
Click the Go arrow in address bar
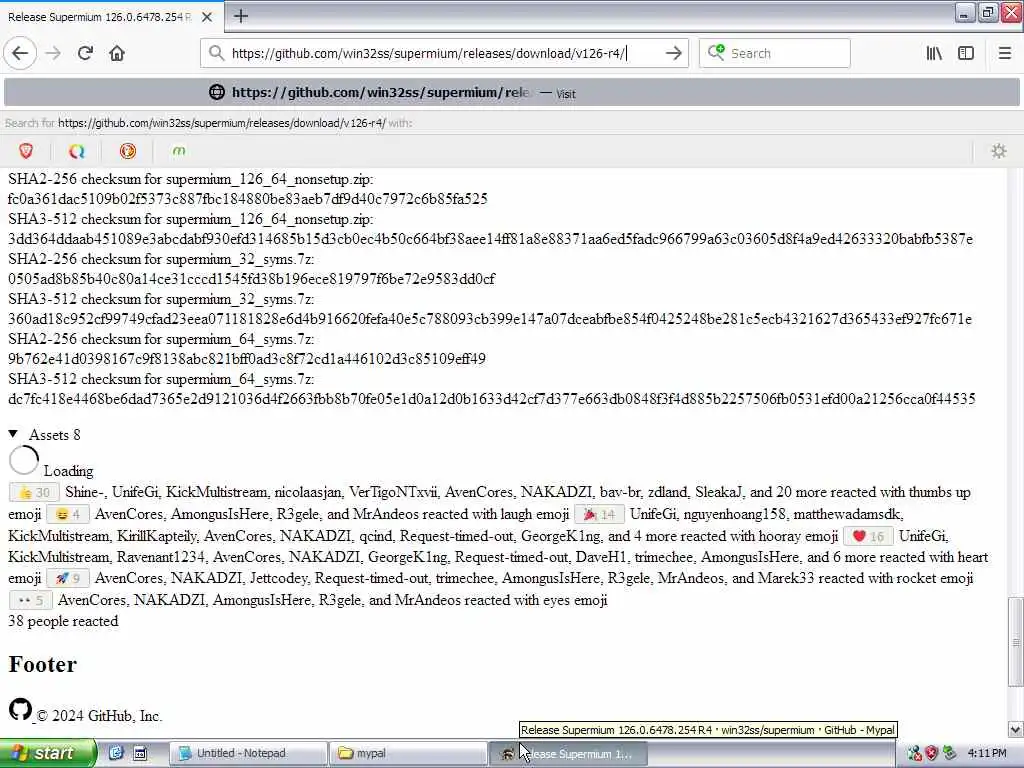[x=673, y=54]
